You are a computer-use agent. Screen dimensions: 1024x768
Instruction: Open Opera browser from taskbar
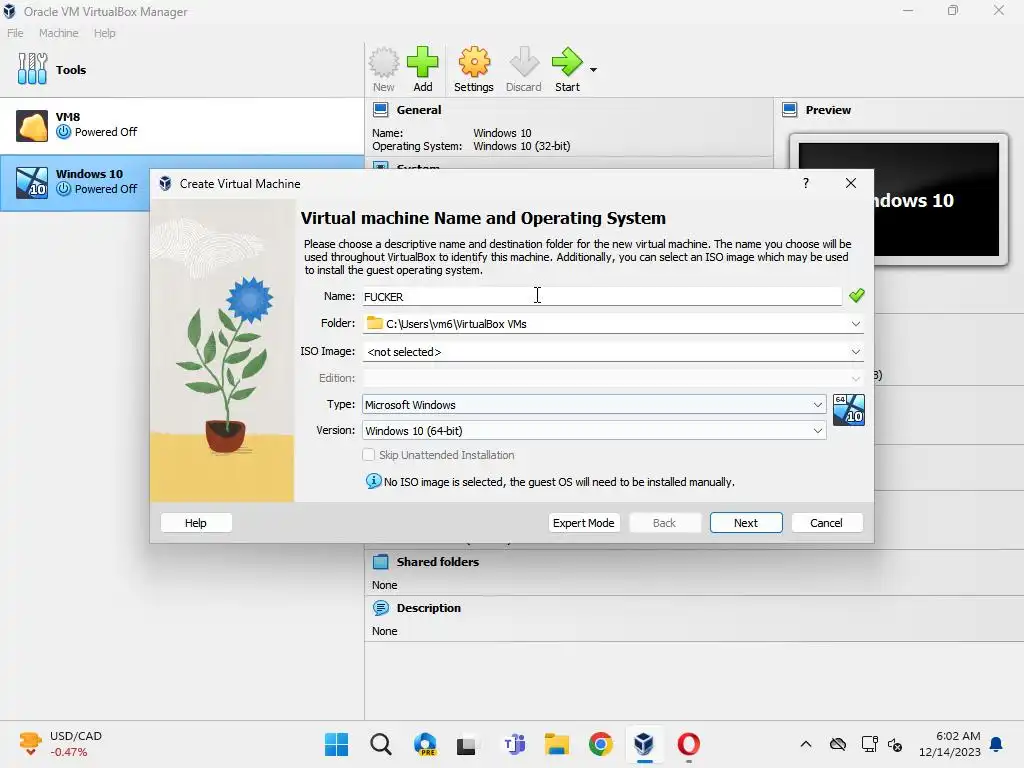coord(688,744)
